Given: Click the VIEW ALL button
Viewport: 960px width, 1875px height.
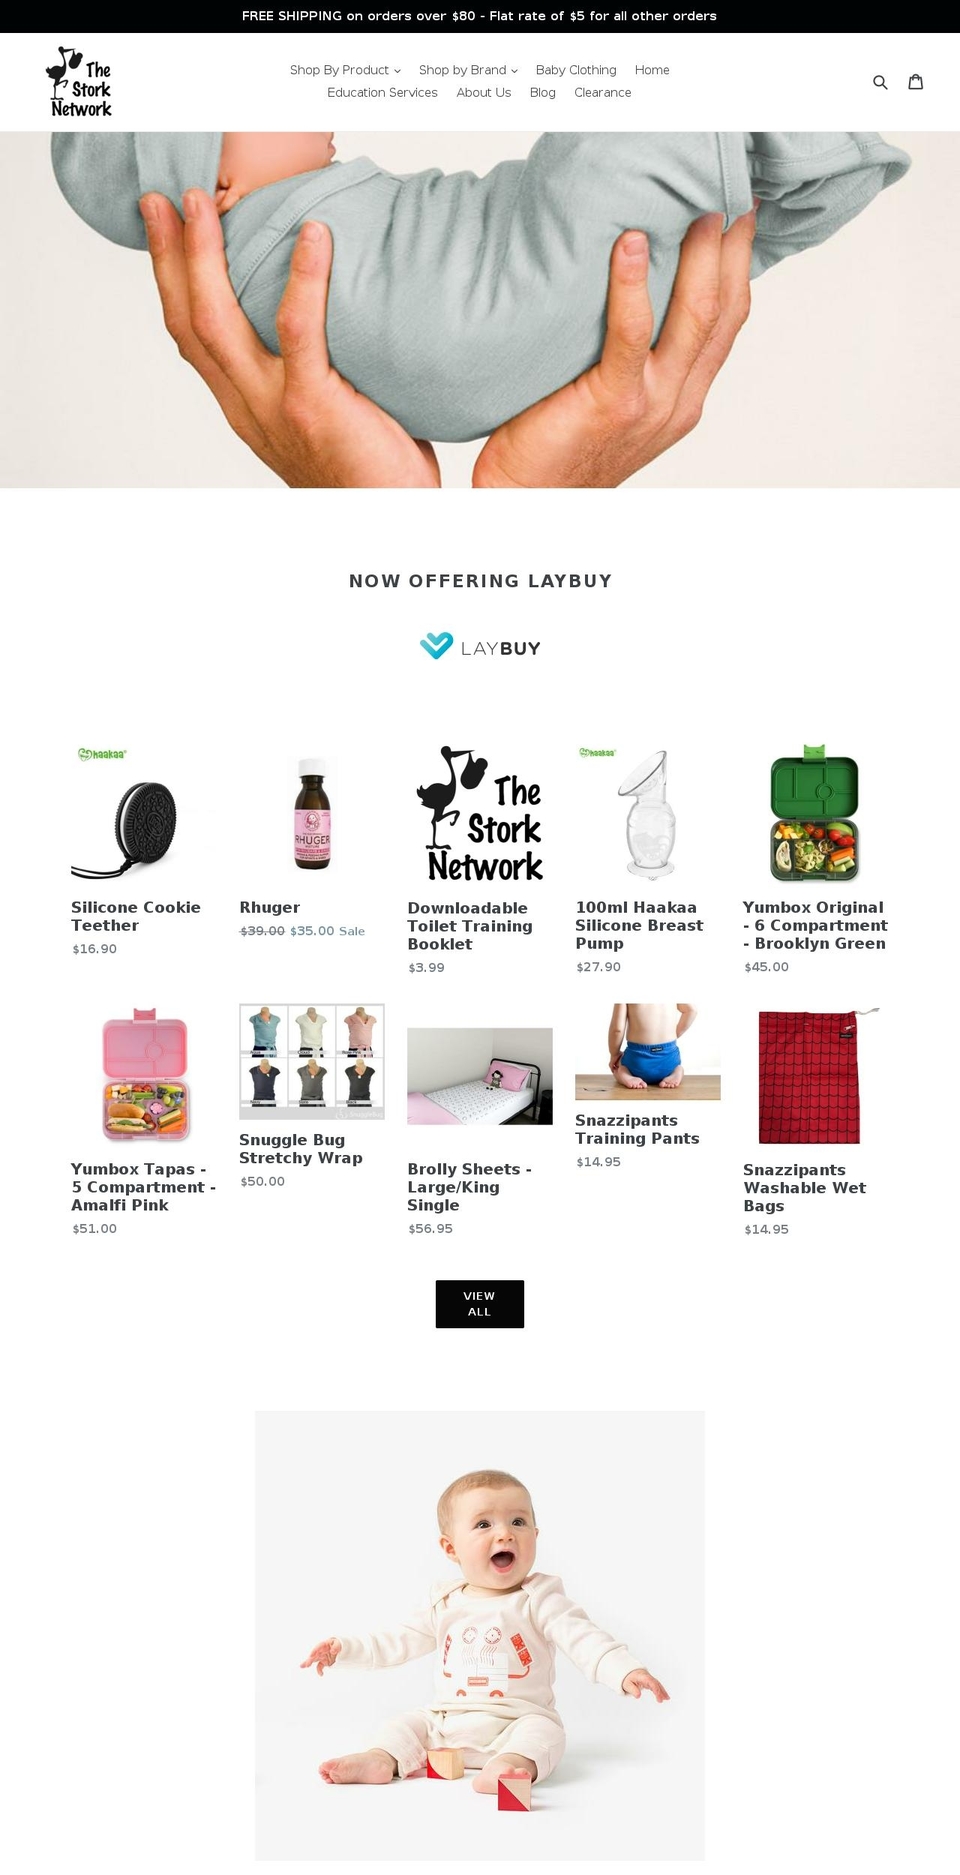Looking at the screenshot, I should pos(480,1304).
